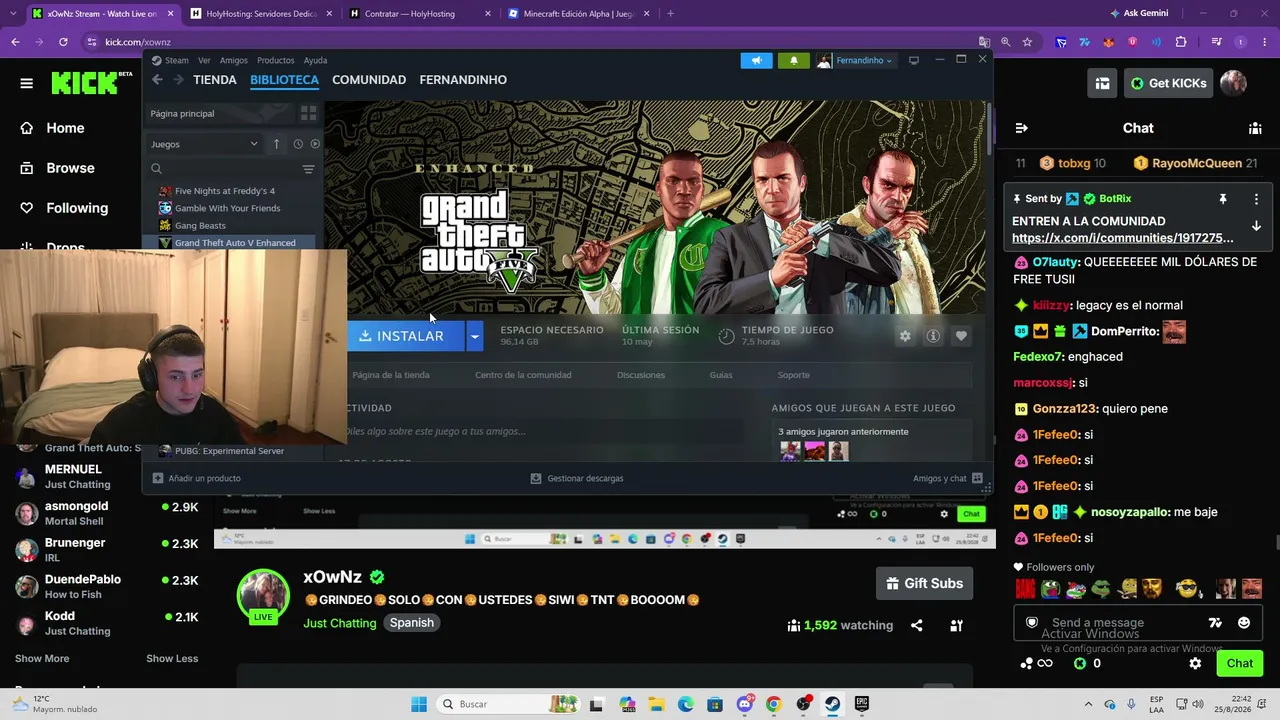The image size is (1280, 720).
Task: Open the pinned x.com community link
Action: click(1123, 238)
